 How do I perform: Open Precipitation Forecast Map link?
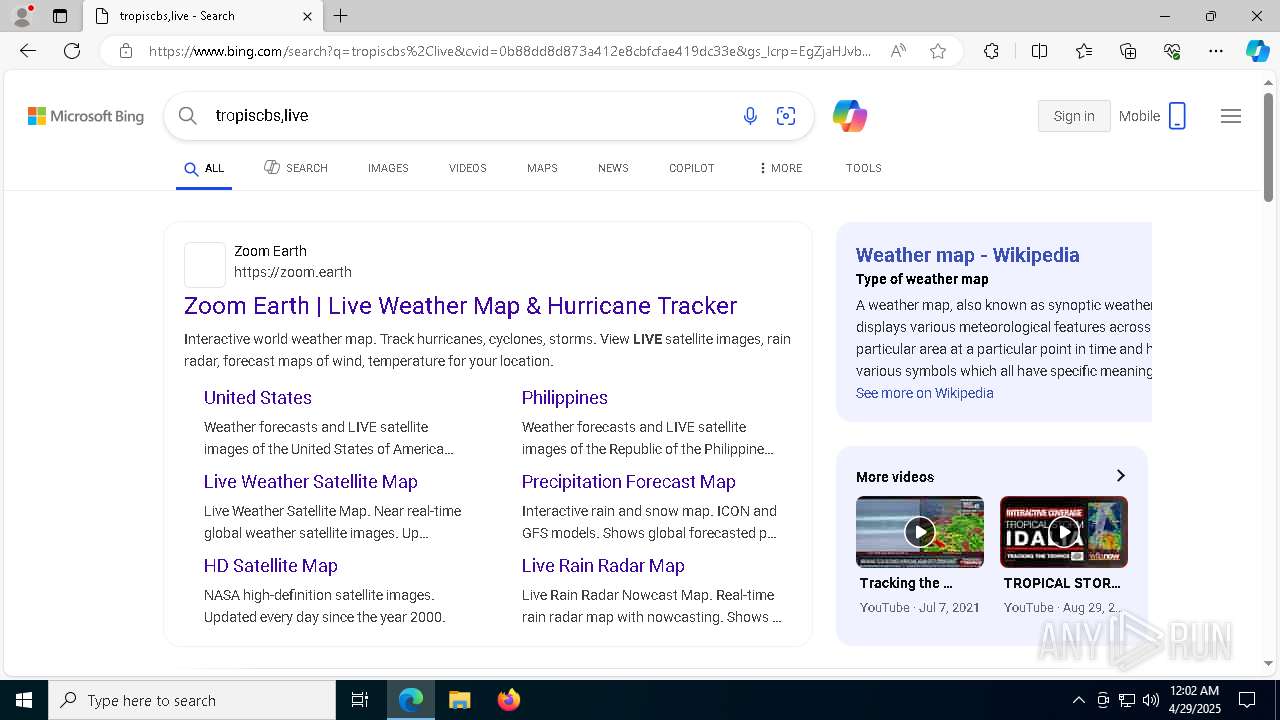click(x=629, y=482)
